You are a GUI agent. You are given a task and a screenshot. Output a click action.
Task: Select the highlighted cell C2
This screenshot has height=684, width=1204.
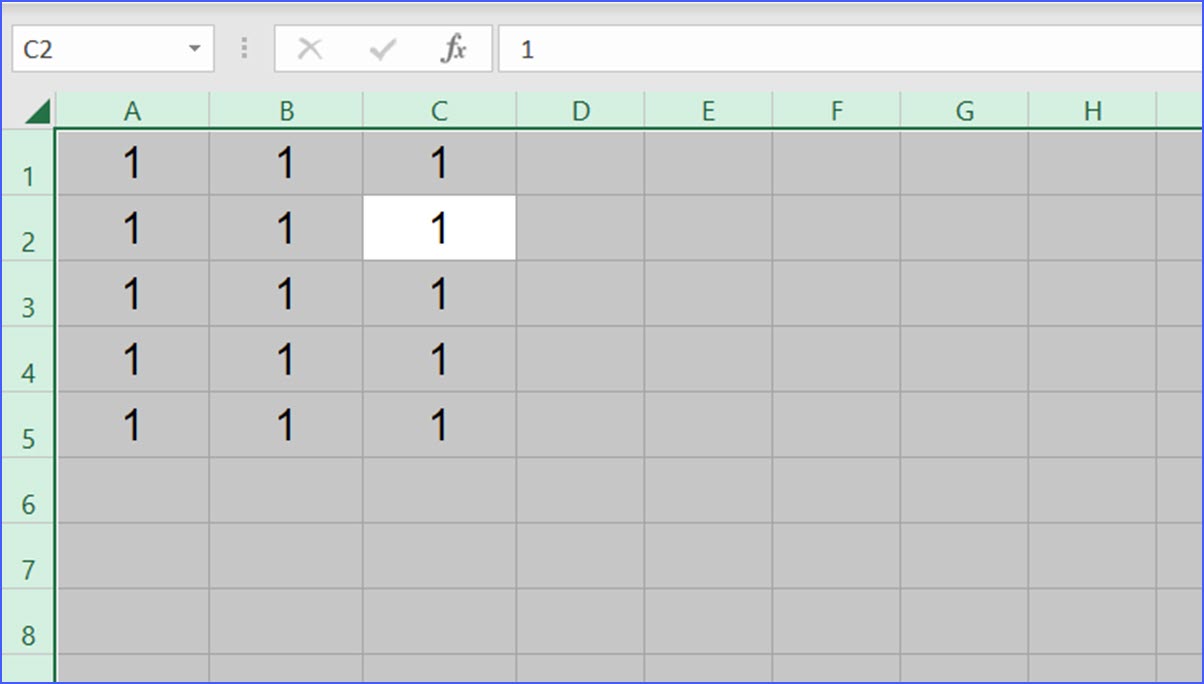(x=438, y=227)
